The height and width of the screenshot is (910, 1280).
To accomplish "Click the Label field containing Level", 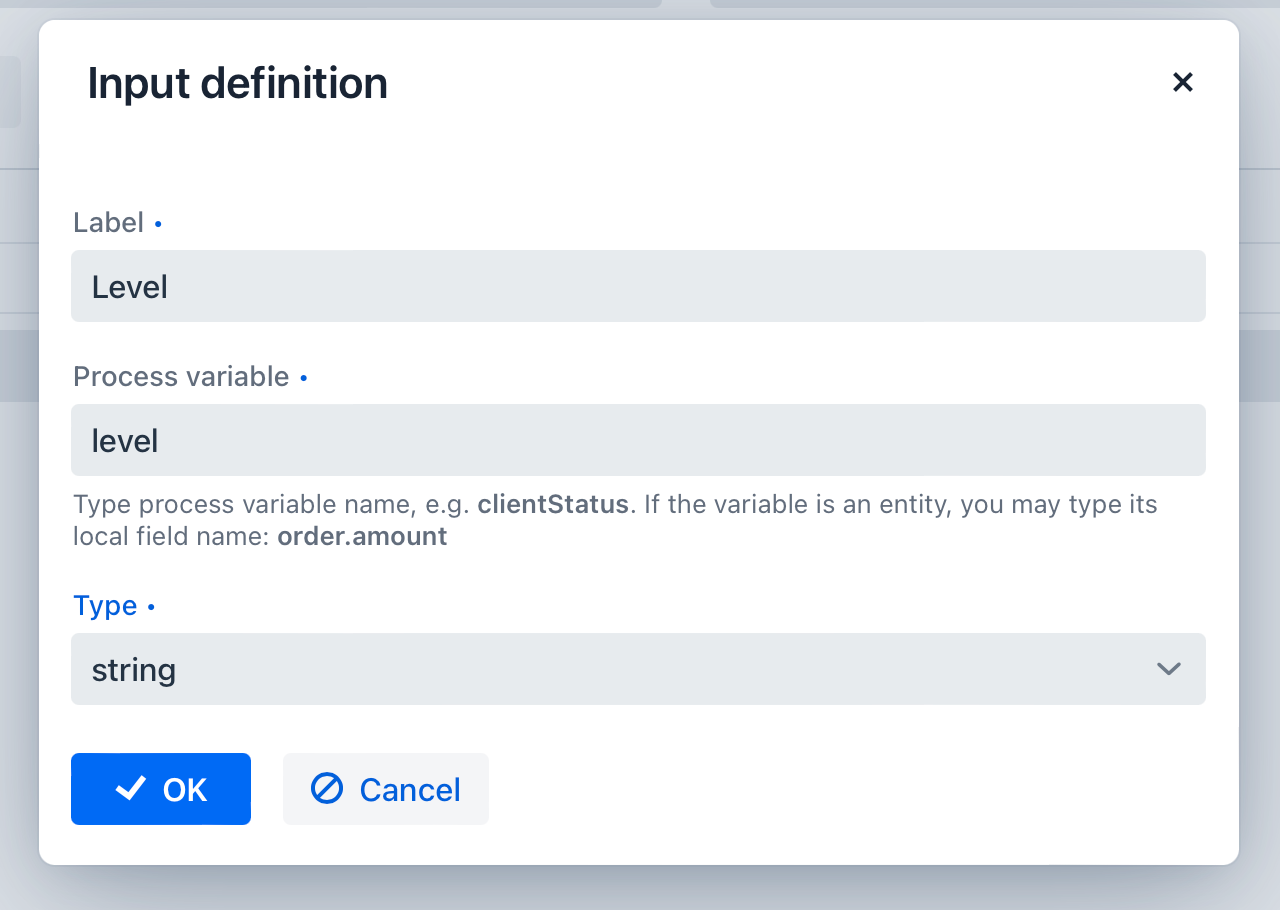I will click(x=639, y=286).
